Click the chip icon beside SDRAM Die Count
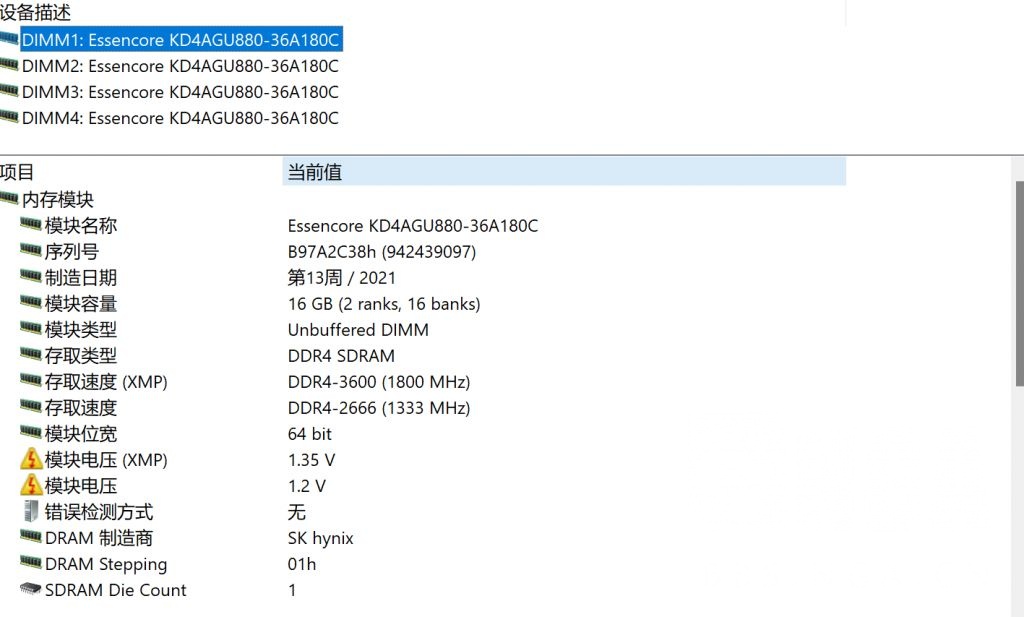 (x=30, y=590)
